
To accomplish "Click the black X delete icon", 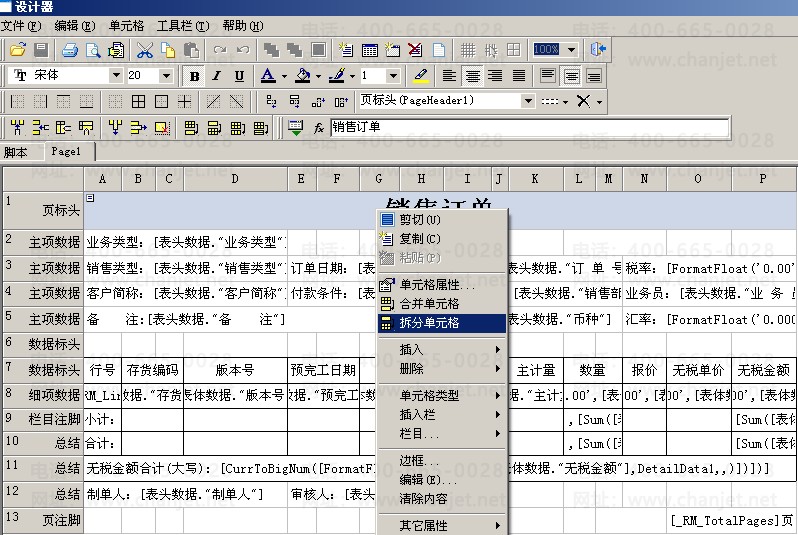I will [x=583, y=101].
